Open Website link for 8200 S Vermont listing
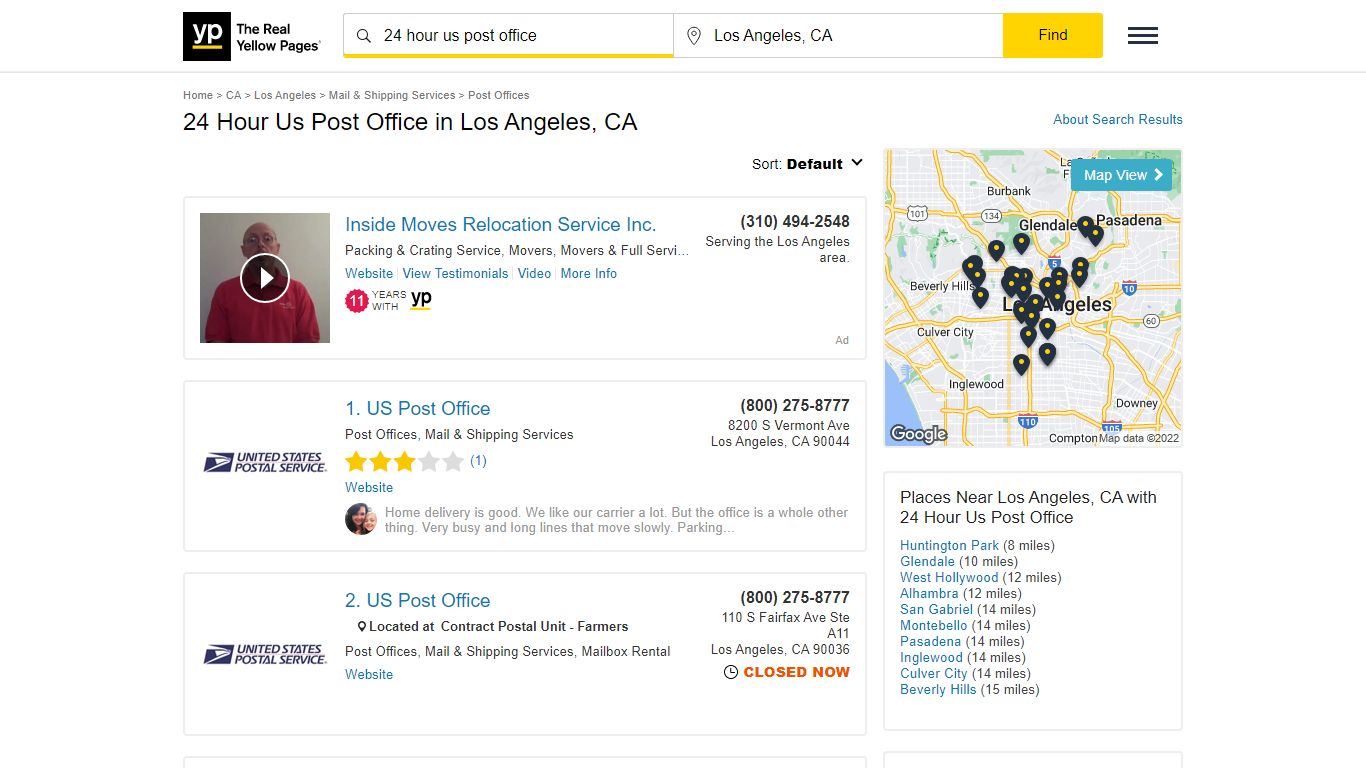The height and width of the screenshot is (768, 1366). click(x=369, y=487)
